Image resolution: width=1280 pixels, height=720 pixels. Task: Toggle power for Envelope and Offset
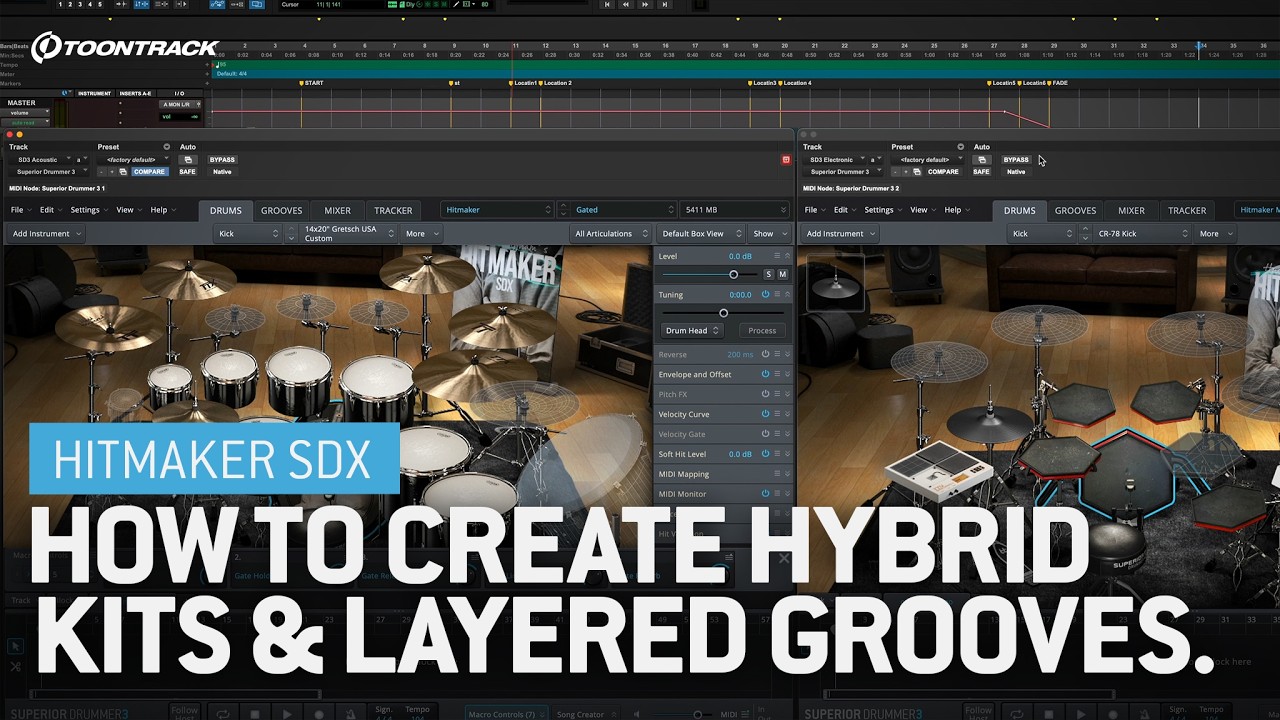pyautogui.click(x=765, y=374)
